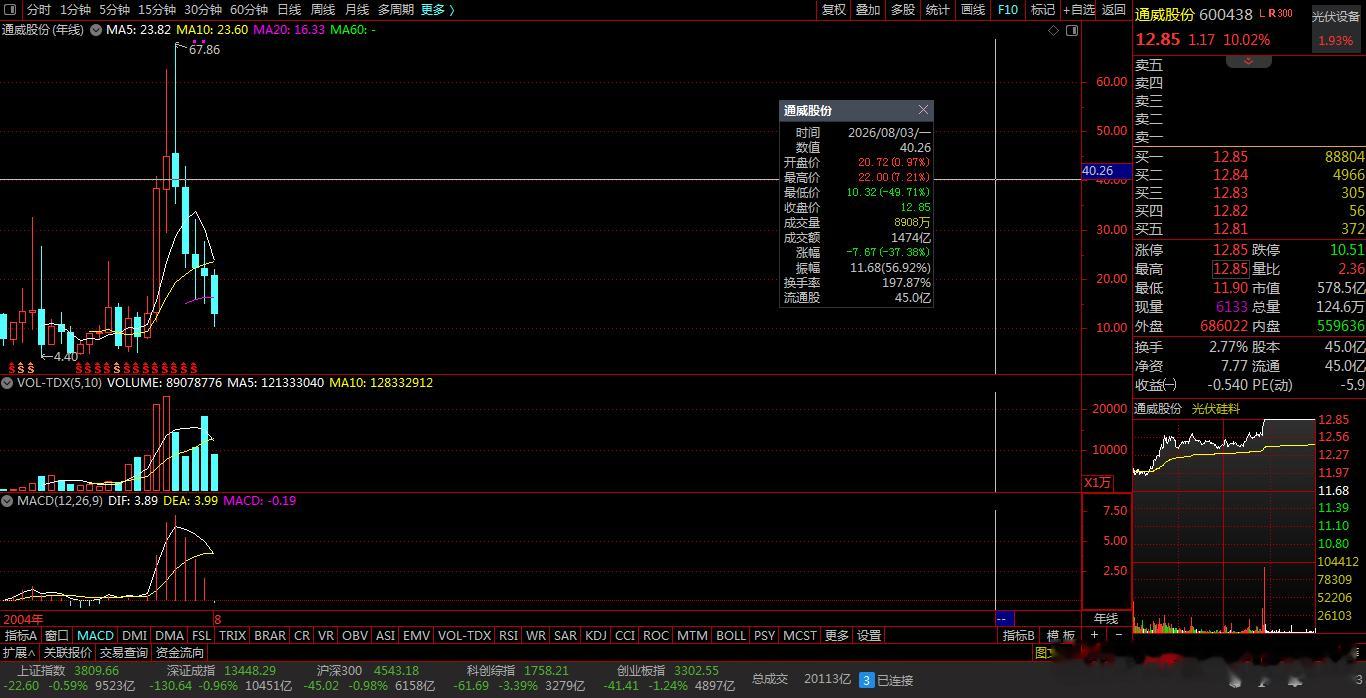Select the 60分钟 timeframe

249,9
